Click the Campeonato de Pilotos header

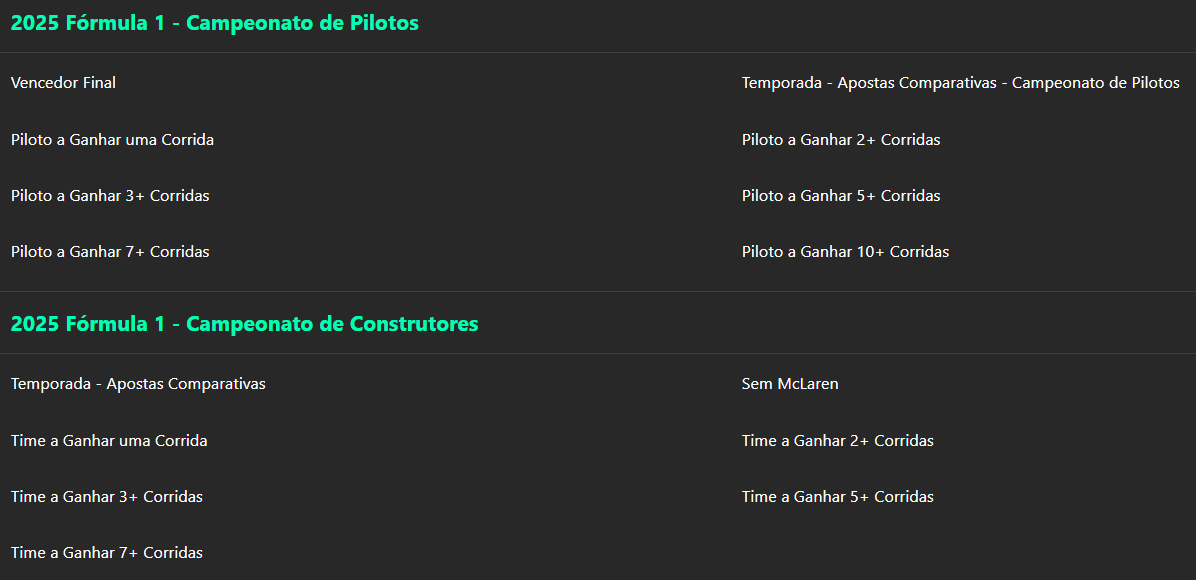tap(214, 23)
